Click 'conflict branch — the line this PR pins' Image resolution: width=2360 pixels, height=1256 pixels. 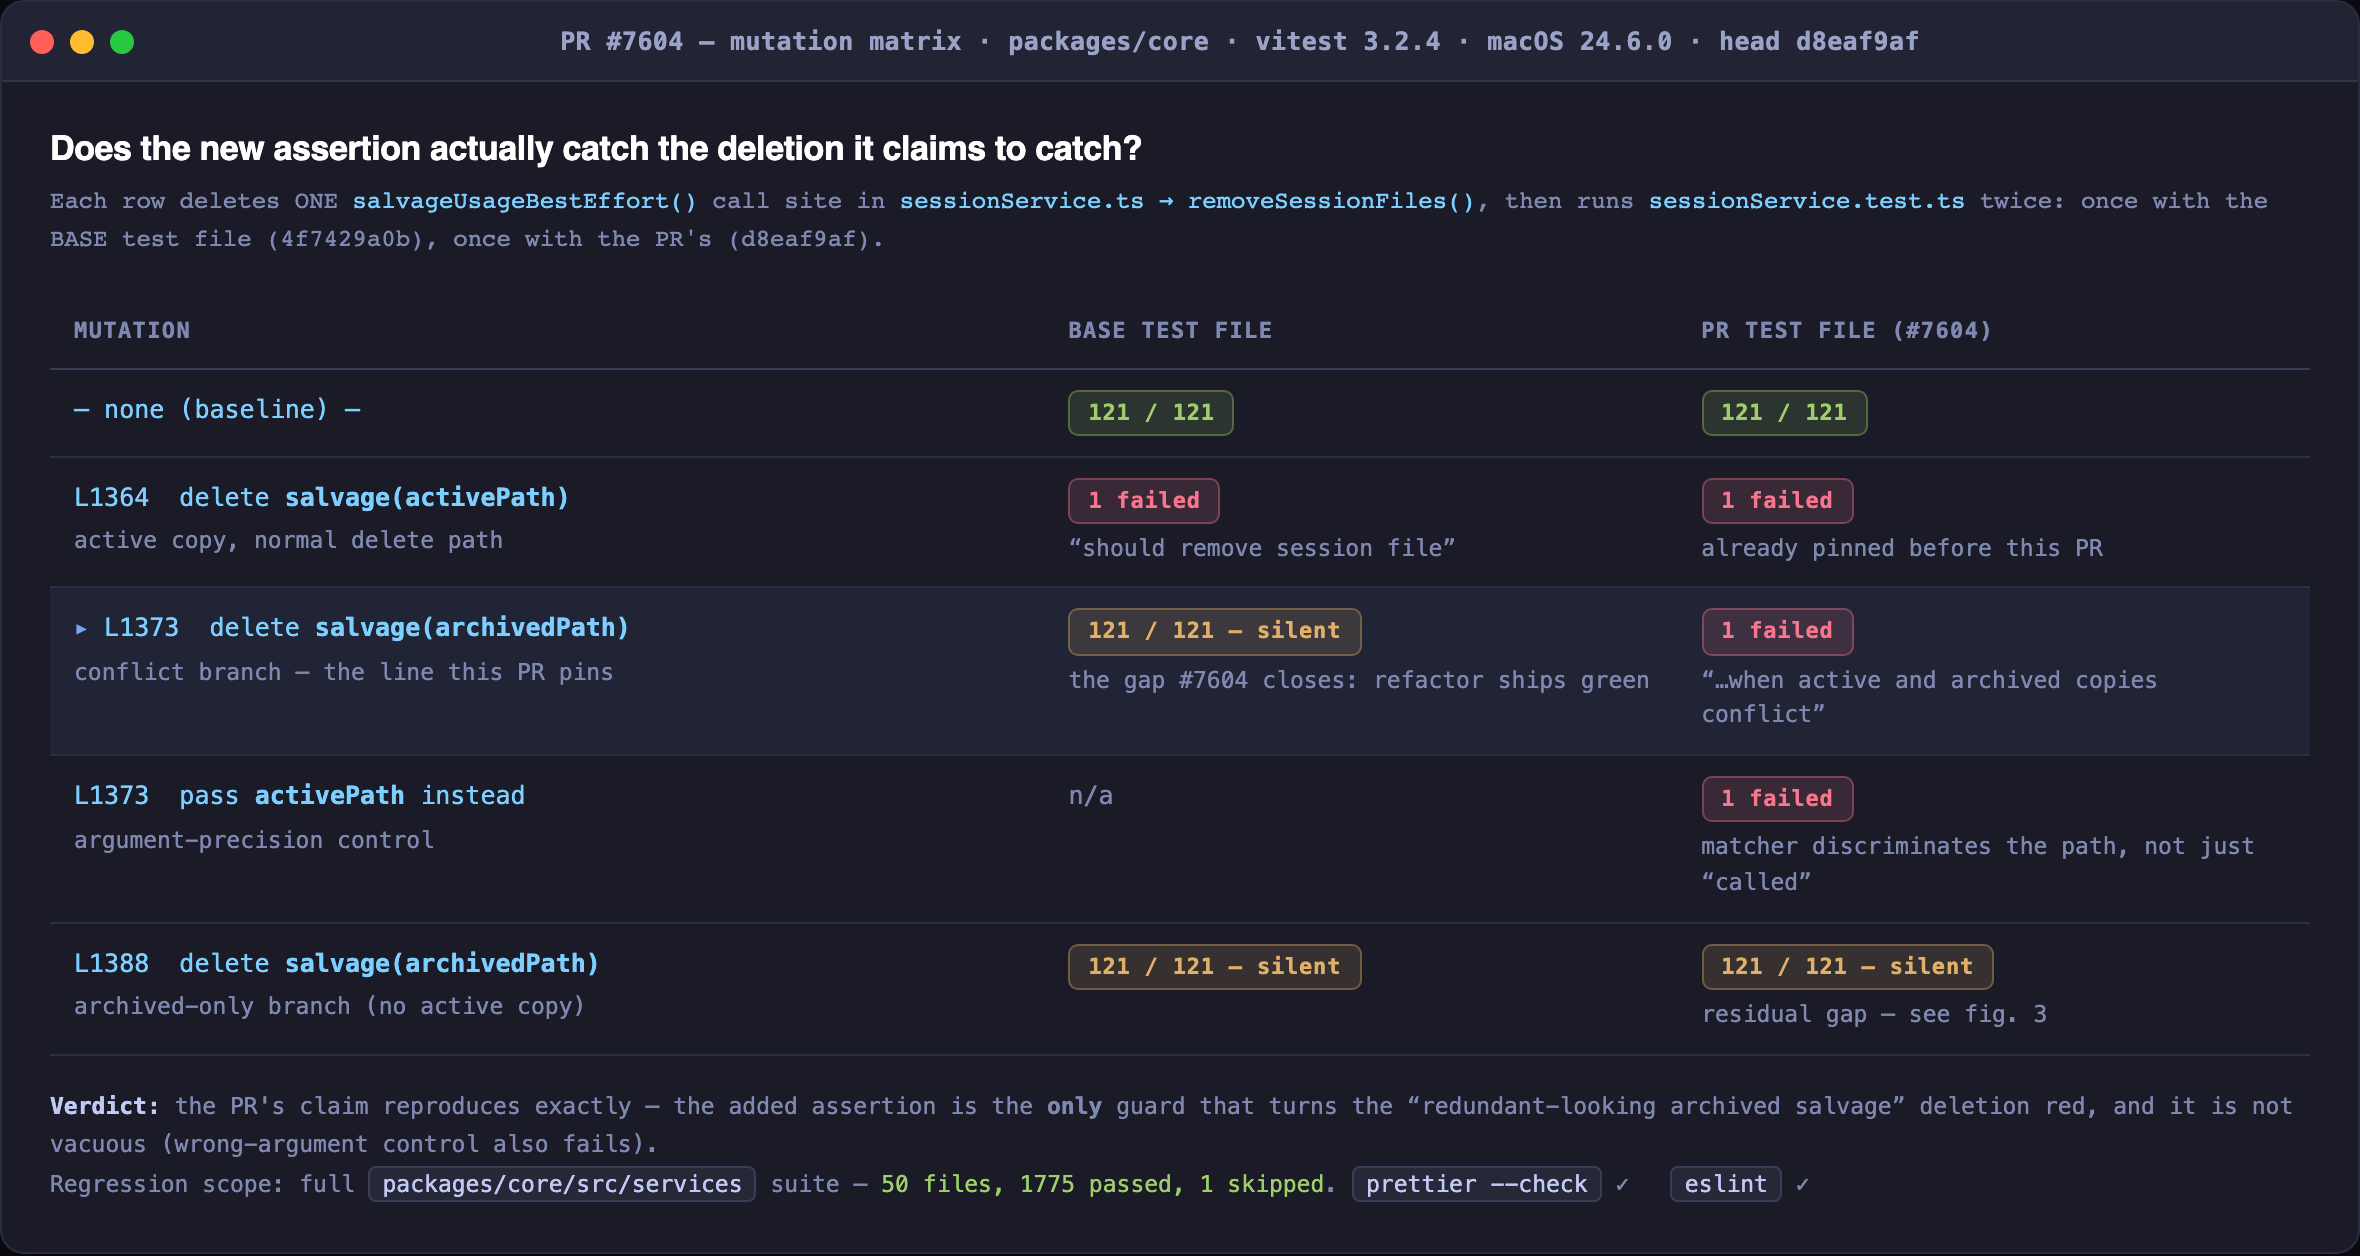click(343, 672)
